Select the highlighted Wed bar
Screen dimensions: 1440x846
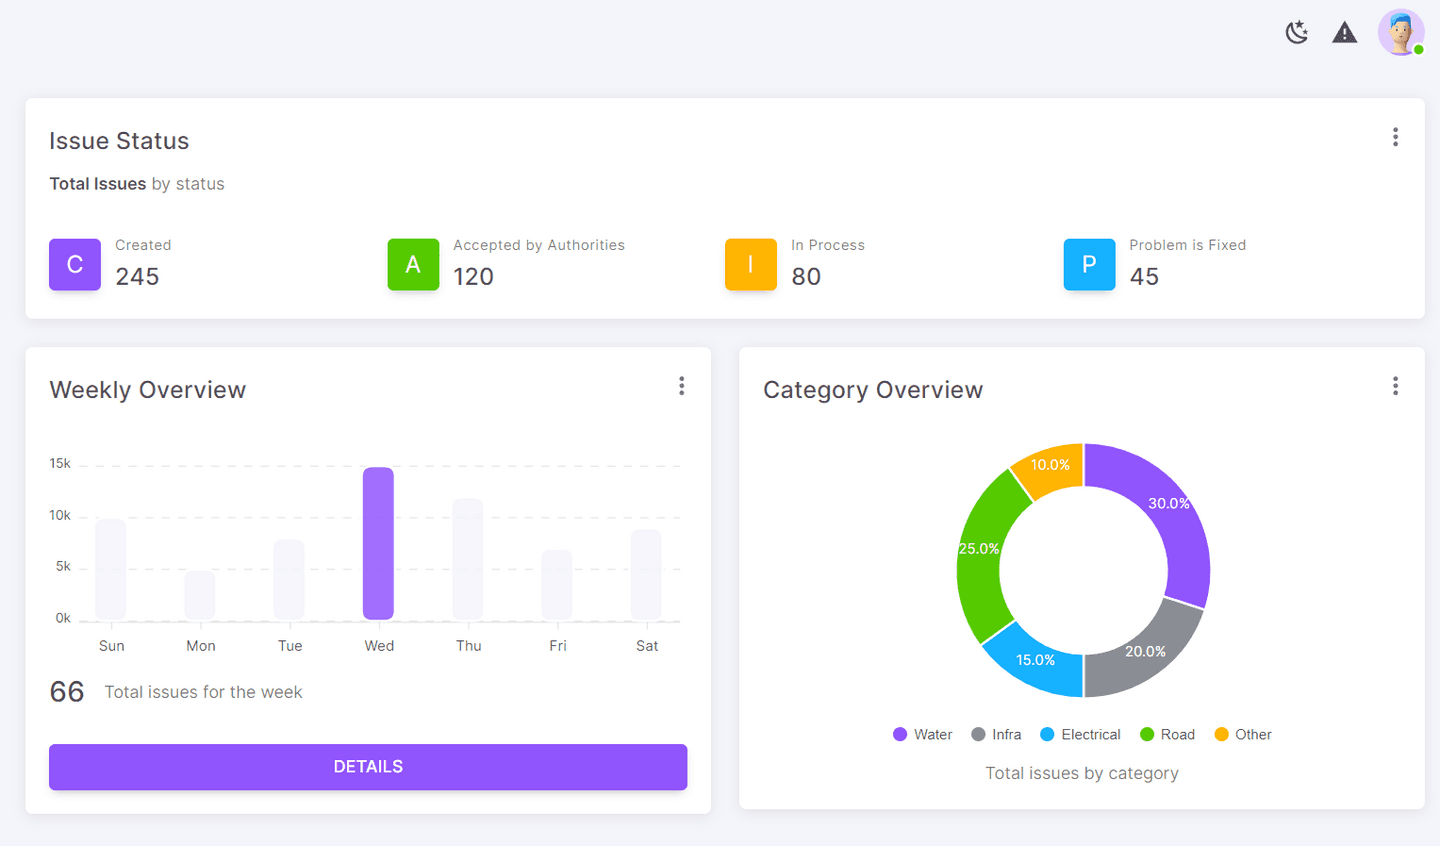click(x=378, y=544)
